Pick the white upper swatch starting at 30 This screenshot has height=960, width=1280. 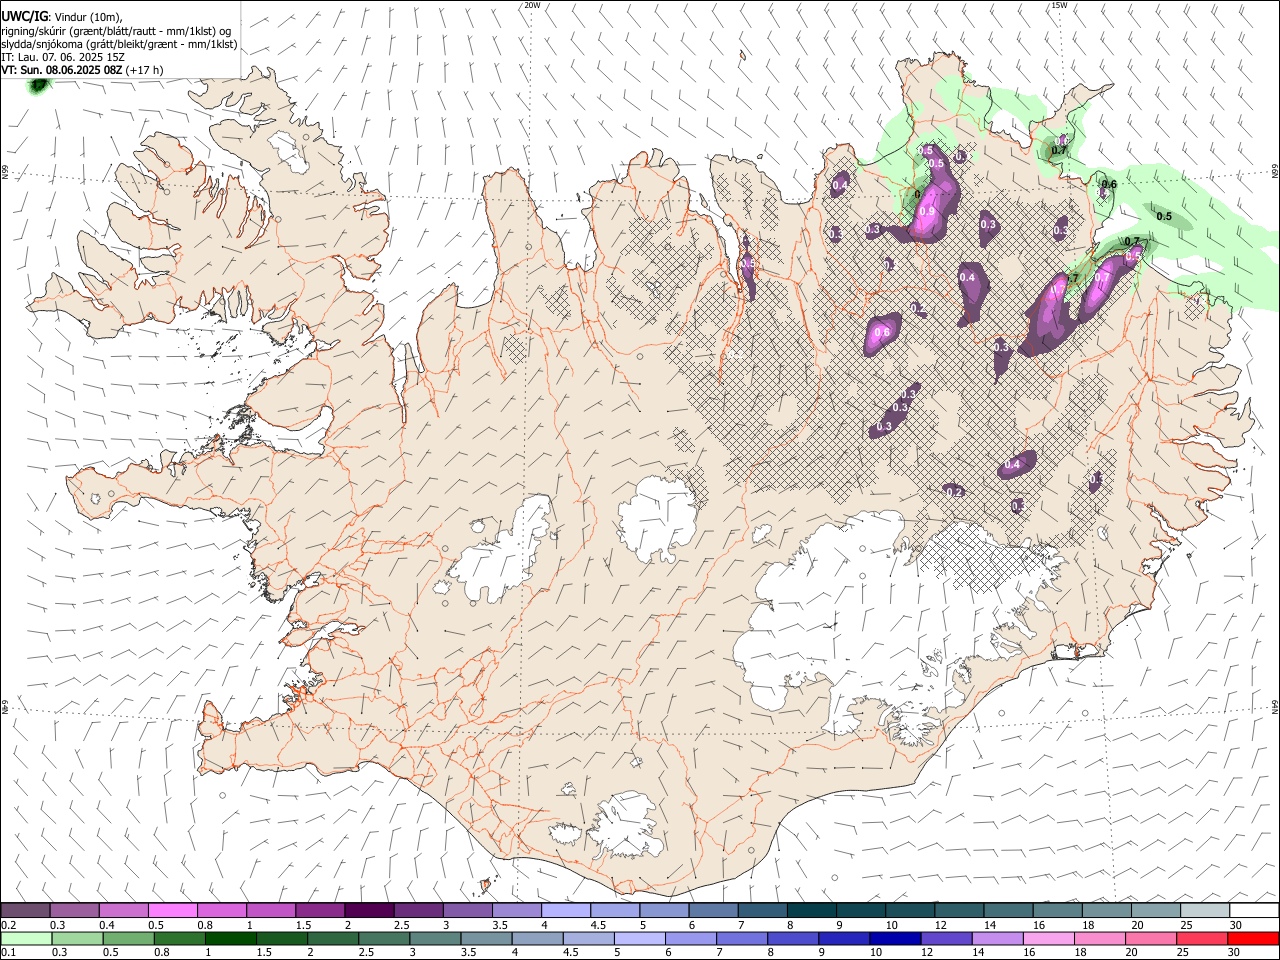coord(1254,911)
